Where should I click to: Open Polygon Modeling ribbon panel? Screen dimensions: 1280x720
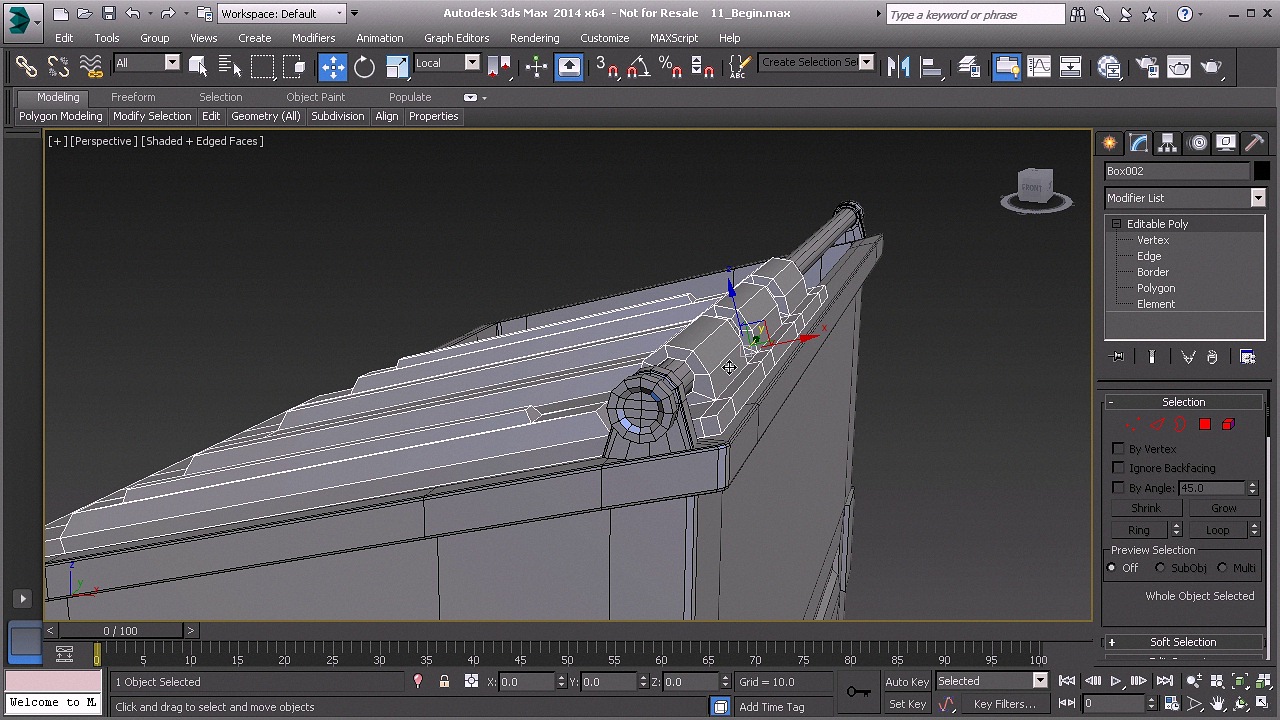tap(60, 116)
